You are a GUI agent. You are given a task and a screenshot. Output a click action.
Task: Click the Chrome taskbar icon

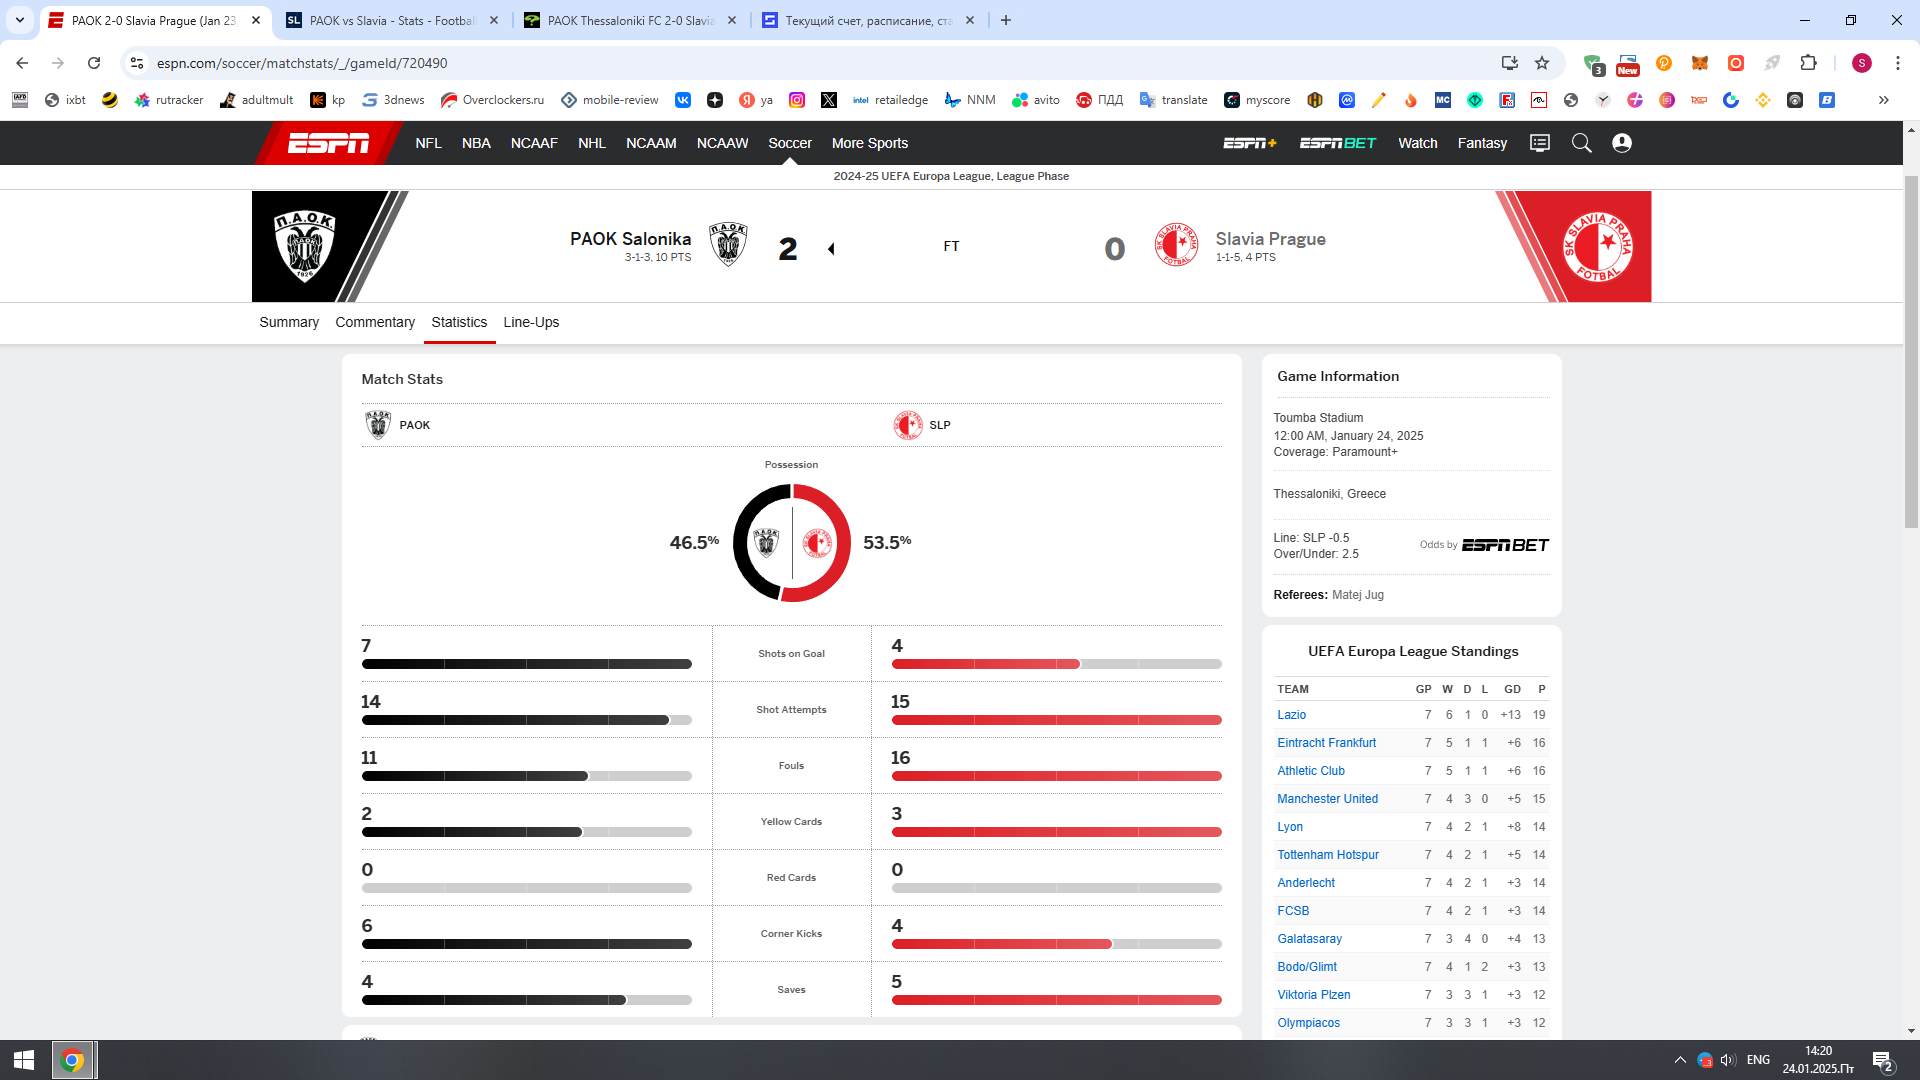click(x=72, y=1060)
